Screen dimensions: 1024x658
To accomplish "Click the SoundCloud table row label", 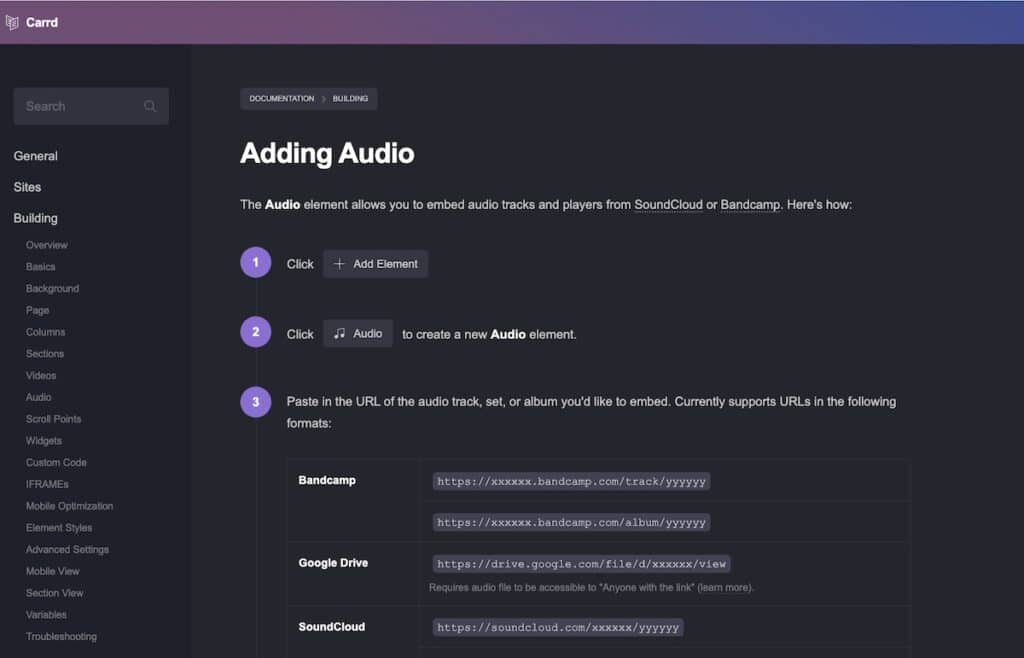I will click(x=332, y=627).
